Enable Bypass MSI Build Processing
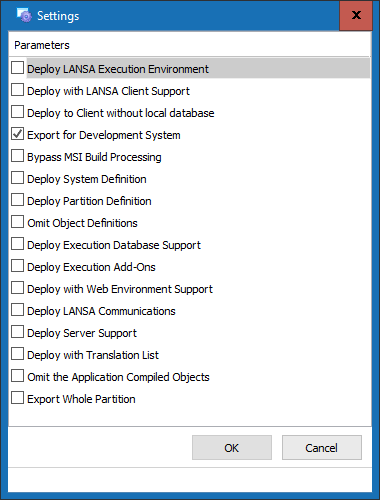 pos(17,156)
